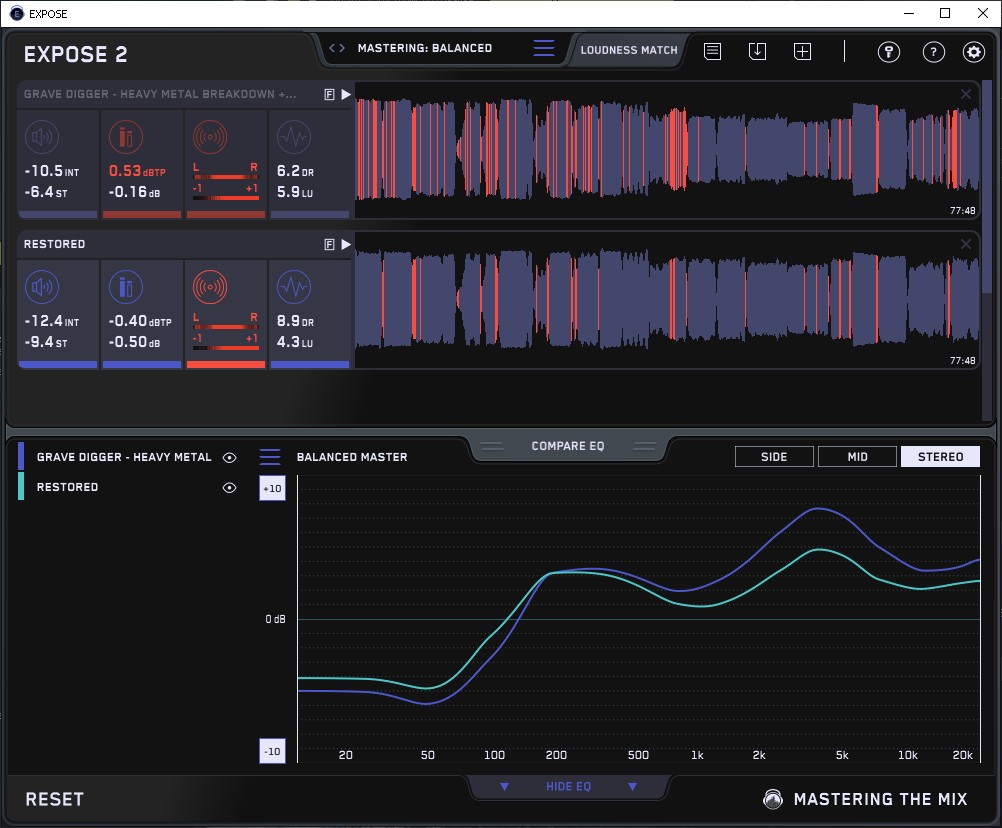Remove the Restored track with X
Viewport: 1002px width, 828px height.
click(x=966, y=244)
